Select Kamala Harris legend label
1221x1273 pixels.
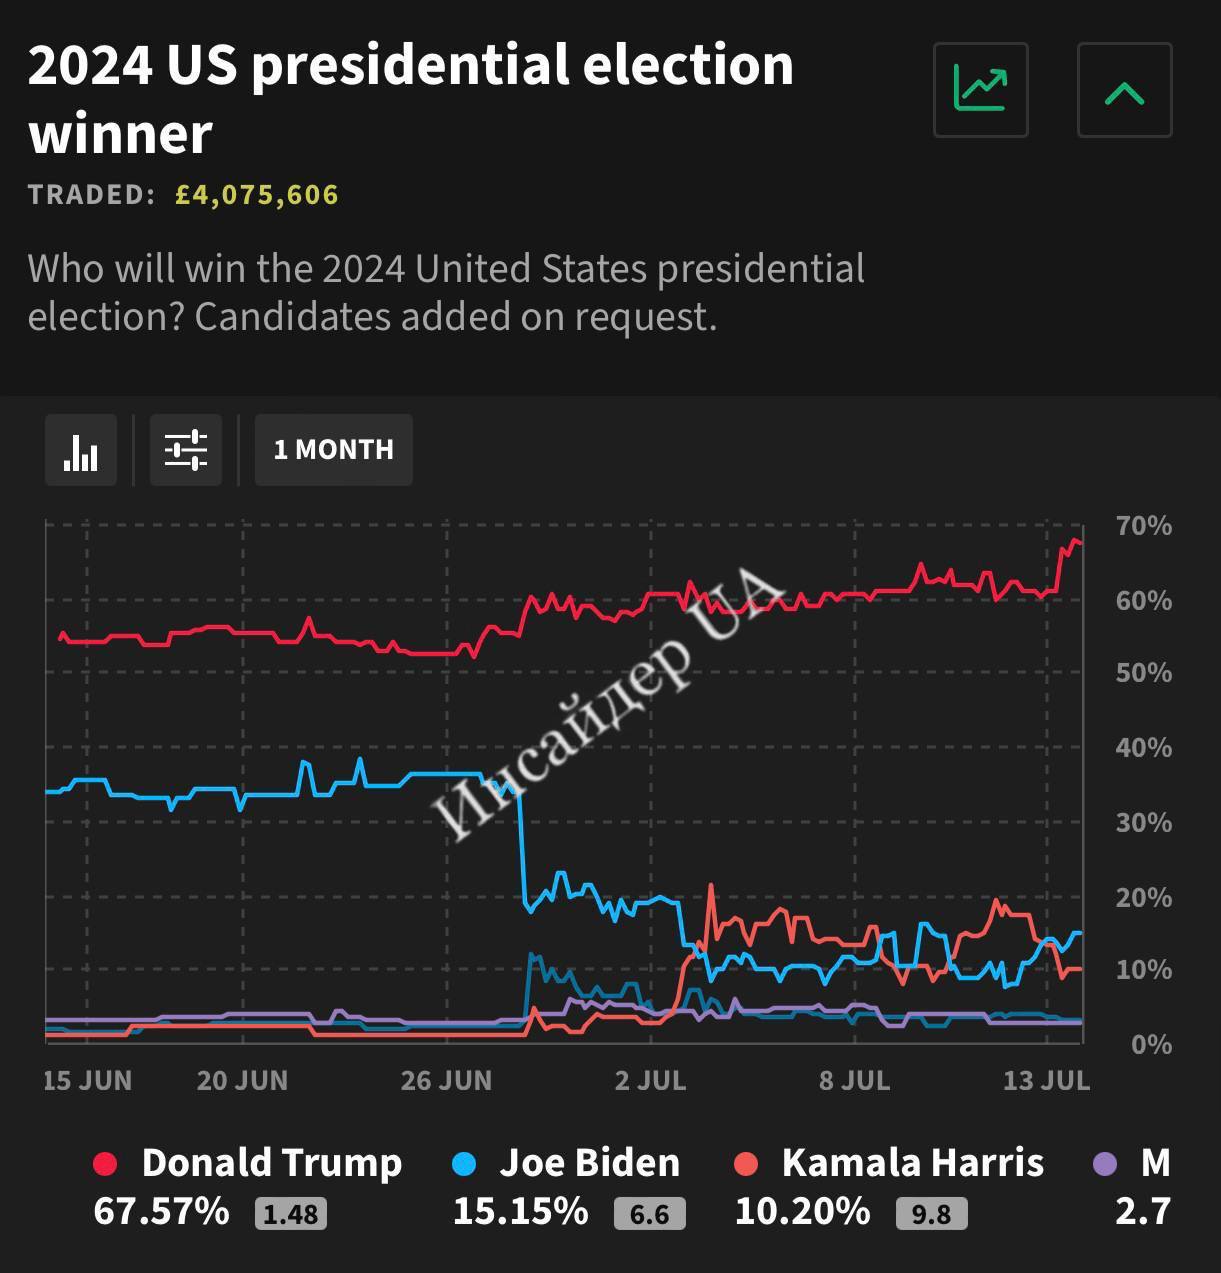coord(912,1163)
